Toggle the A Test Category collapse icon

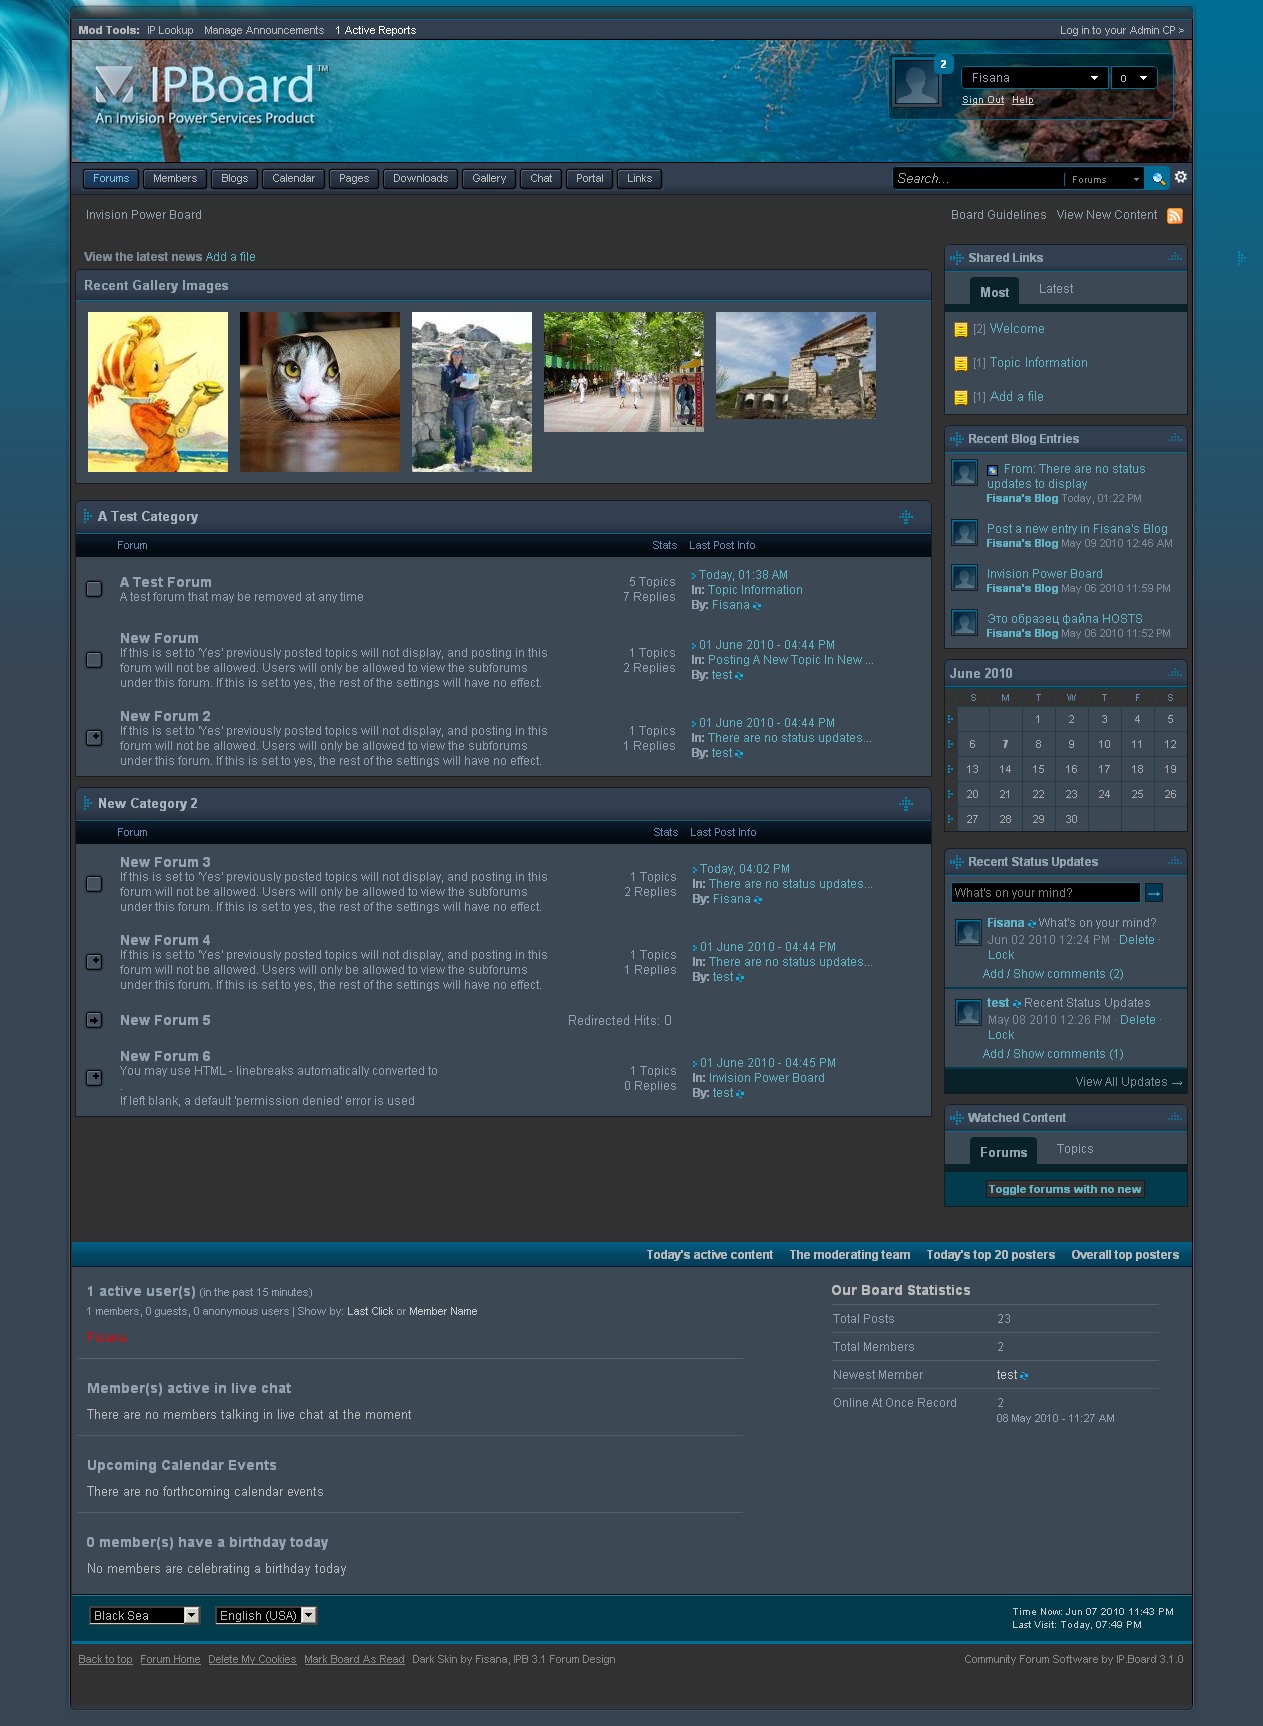pos(906,517)
